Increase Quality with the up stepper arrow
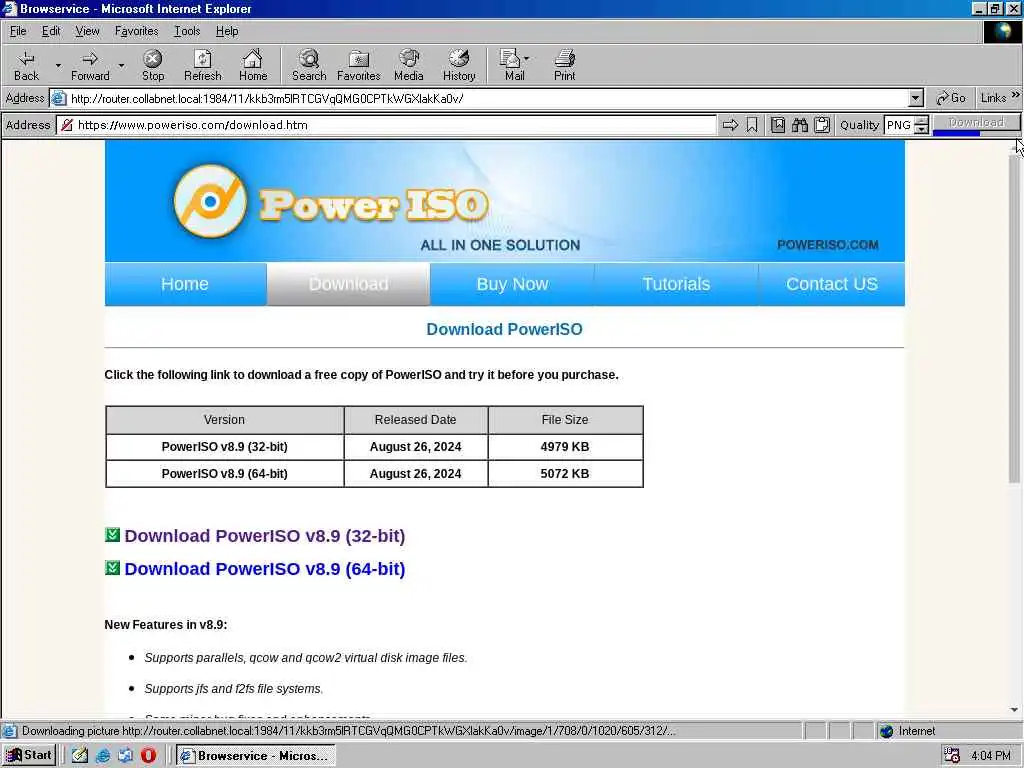The width and height of the screenshot is (1024, 768). click(x=921, y=121)
